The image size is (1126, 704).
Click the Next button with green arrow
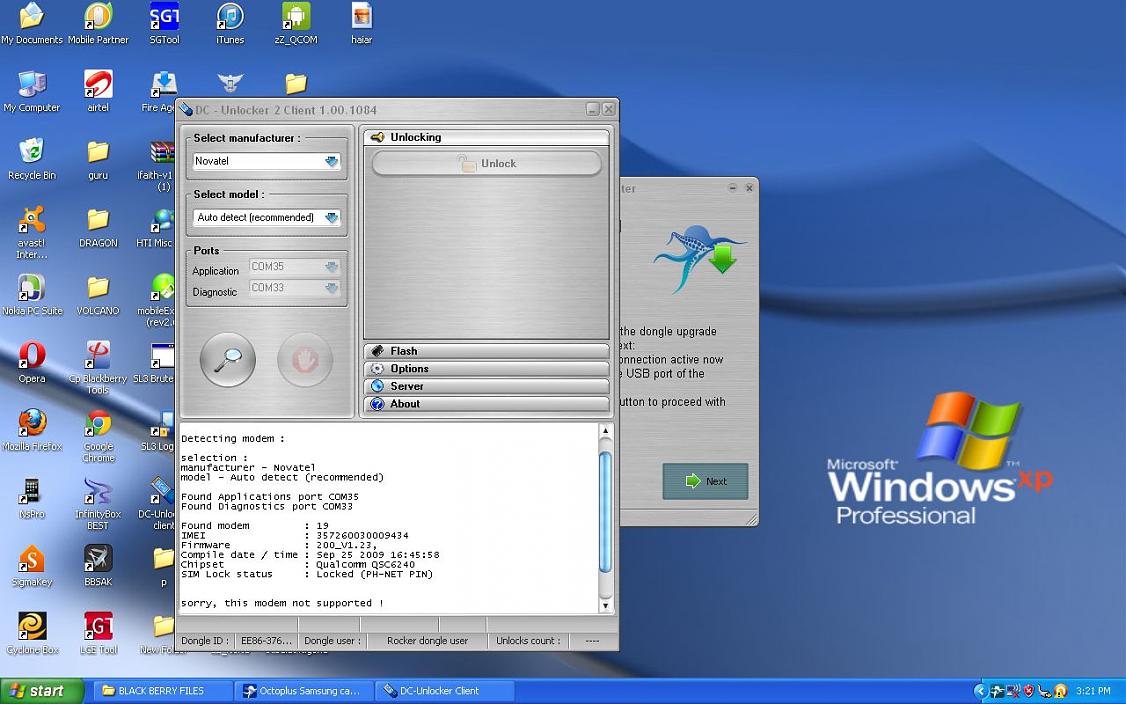[705, 481]
